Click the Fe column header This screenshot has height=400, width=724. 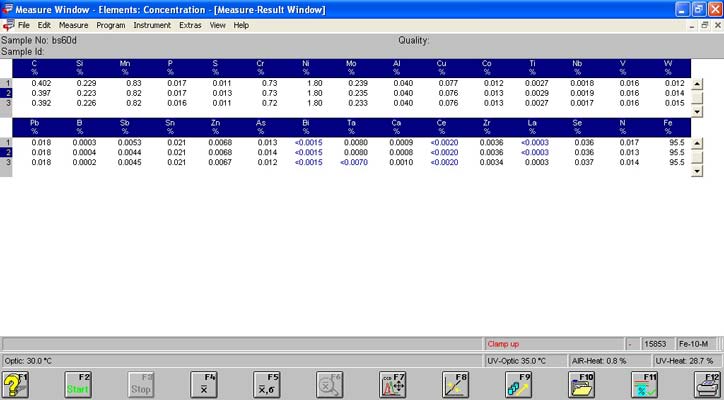668,127
